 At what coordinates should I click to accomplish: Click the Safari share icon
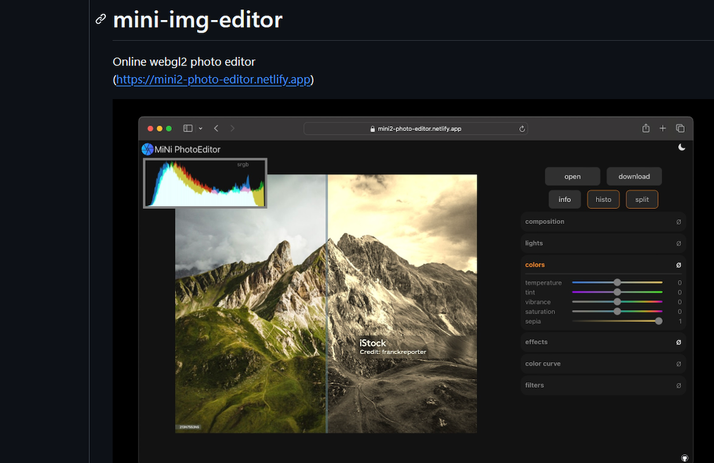(x=646, y=128)
